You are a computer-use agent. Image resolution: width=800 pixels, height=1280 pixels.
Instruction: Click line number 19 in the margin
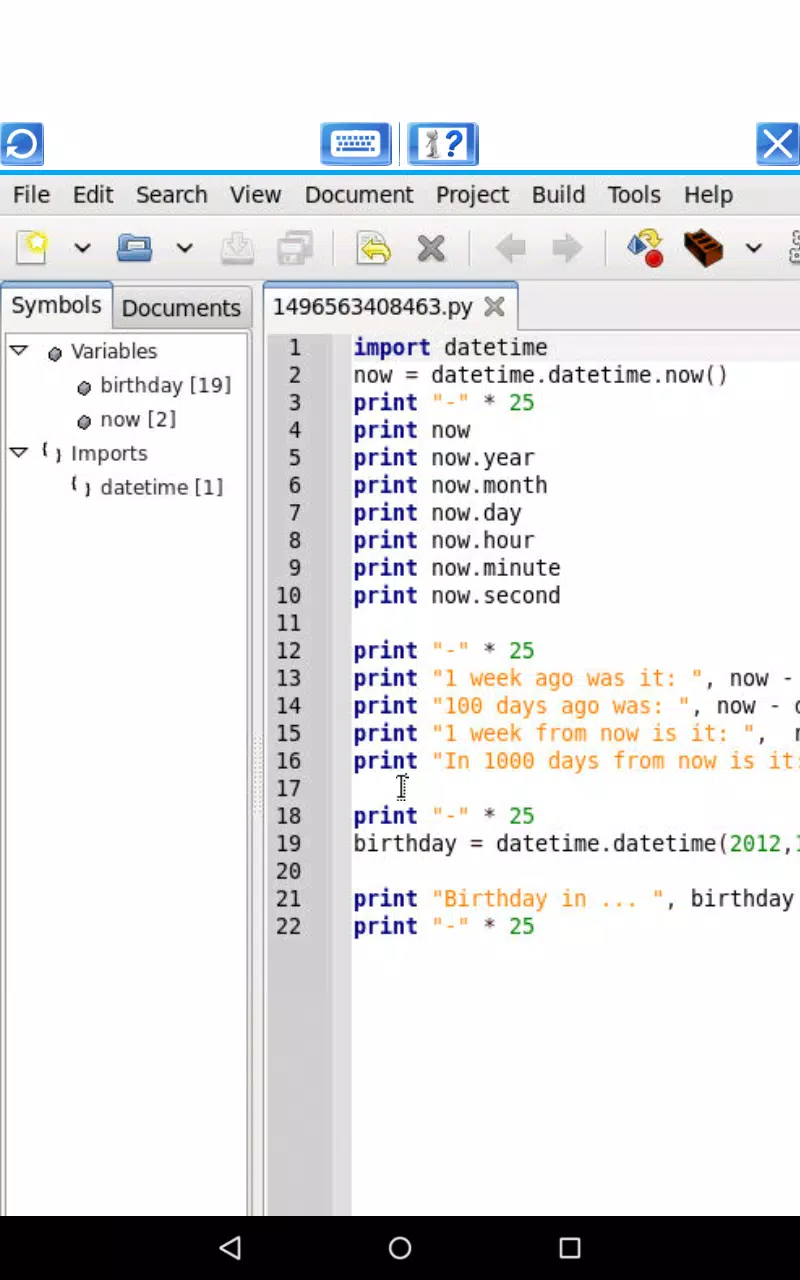pos(288,844)
